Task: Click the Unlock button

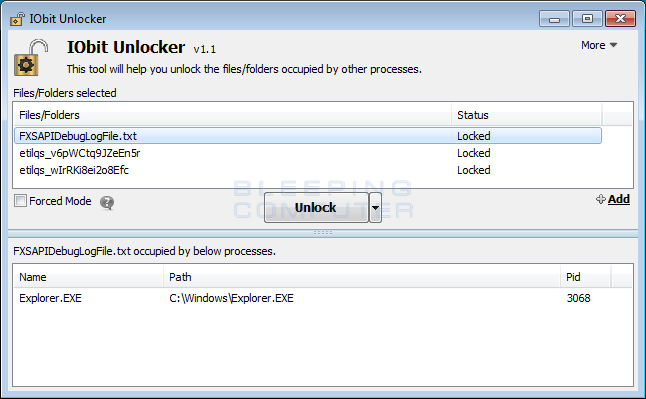Action: point(316,207)
